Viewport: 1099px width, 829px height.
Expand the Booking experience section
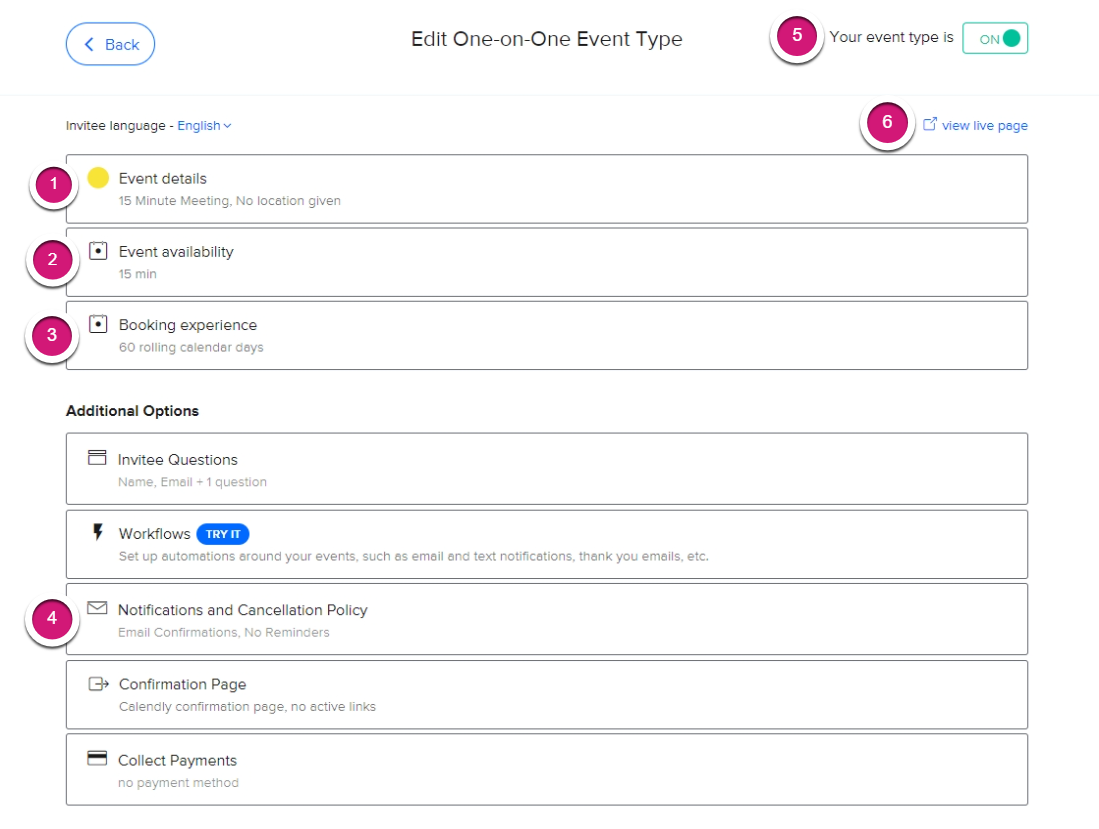[547, 336]
